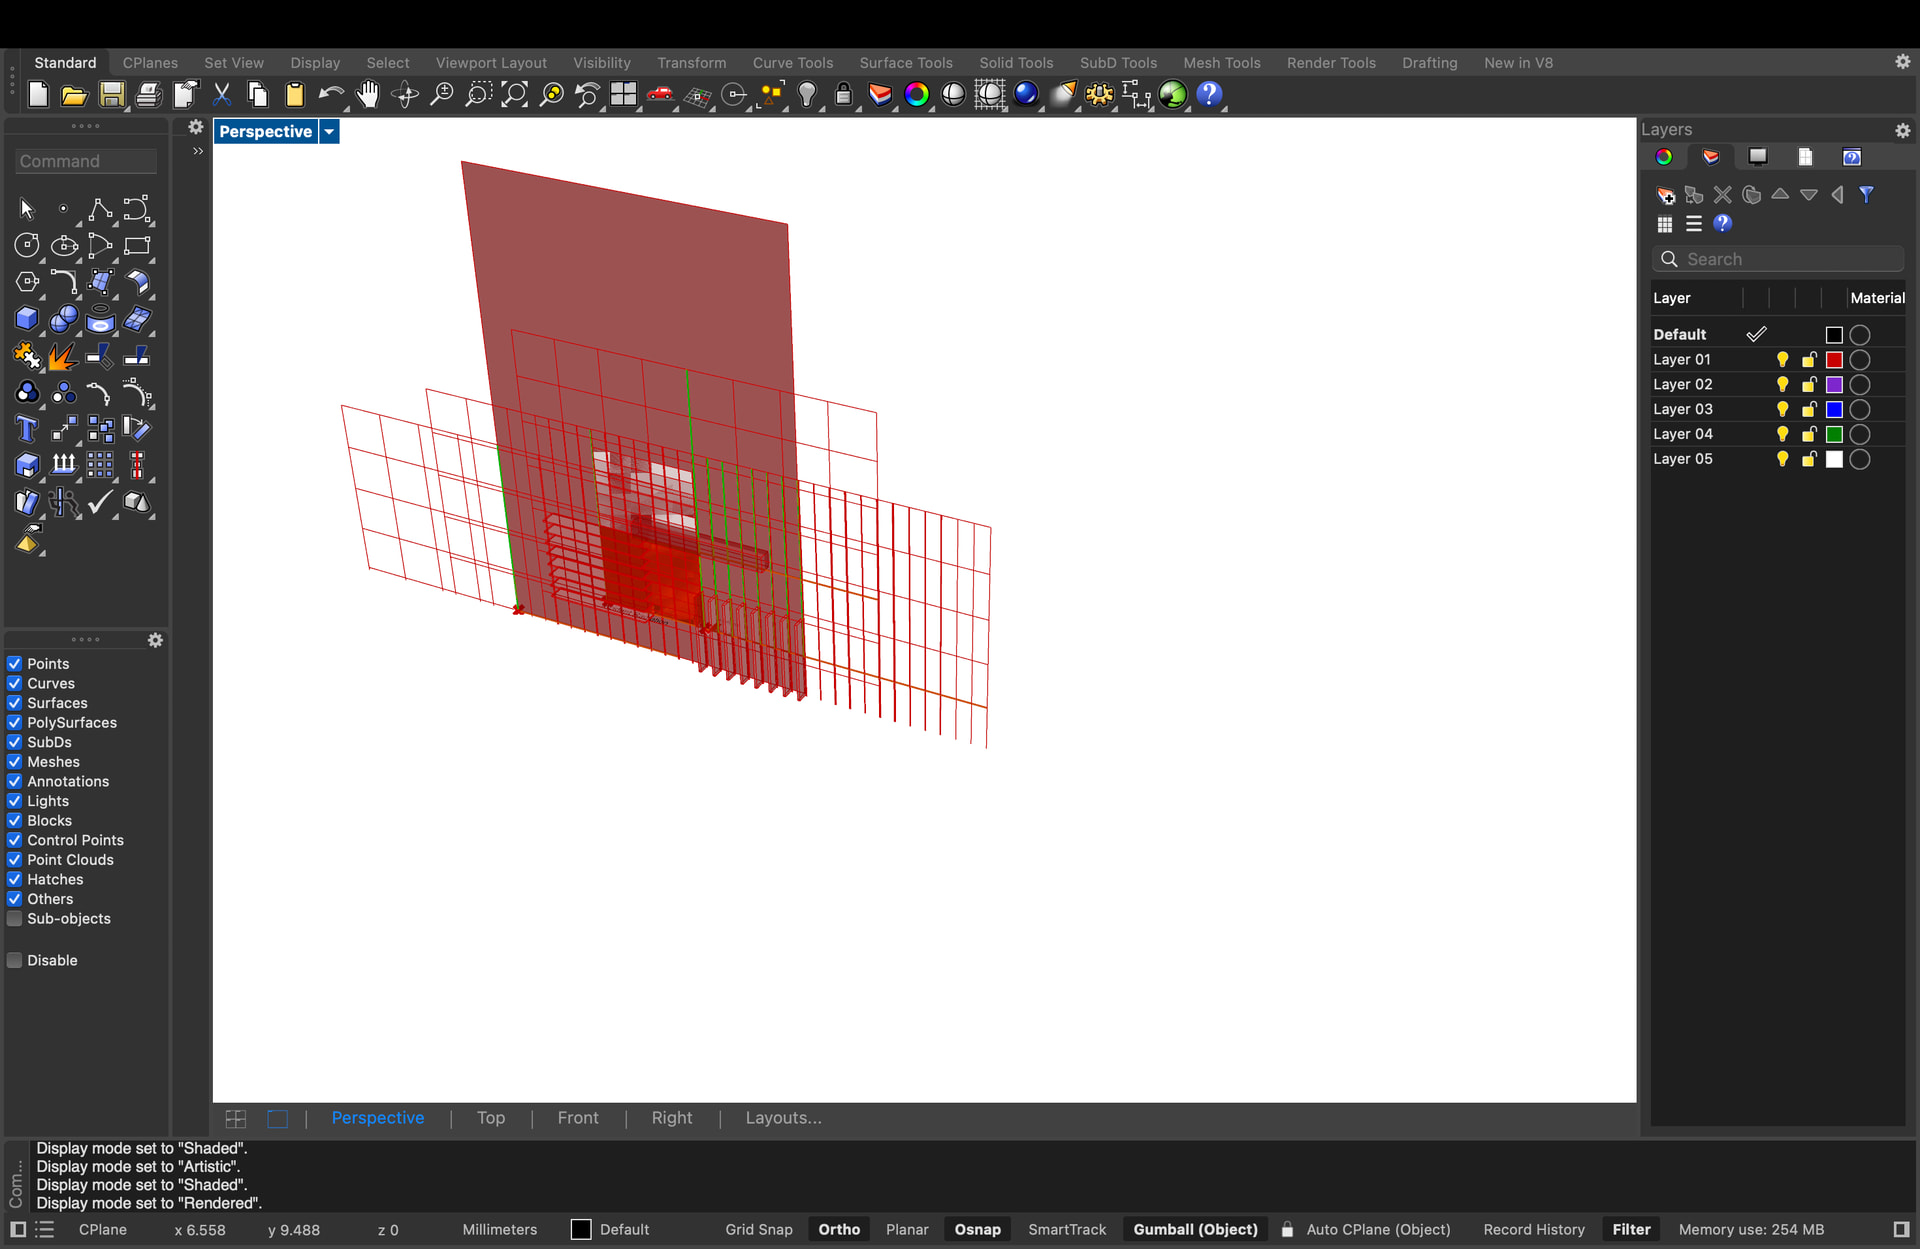This screenshot has height=1249, width=1920.
Task: Toggle Grid Snap in status bar
Action: tap(759, 1229)
